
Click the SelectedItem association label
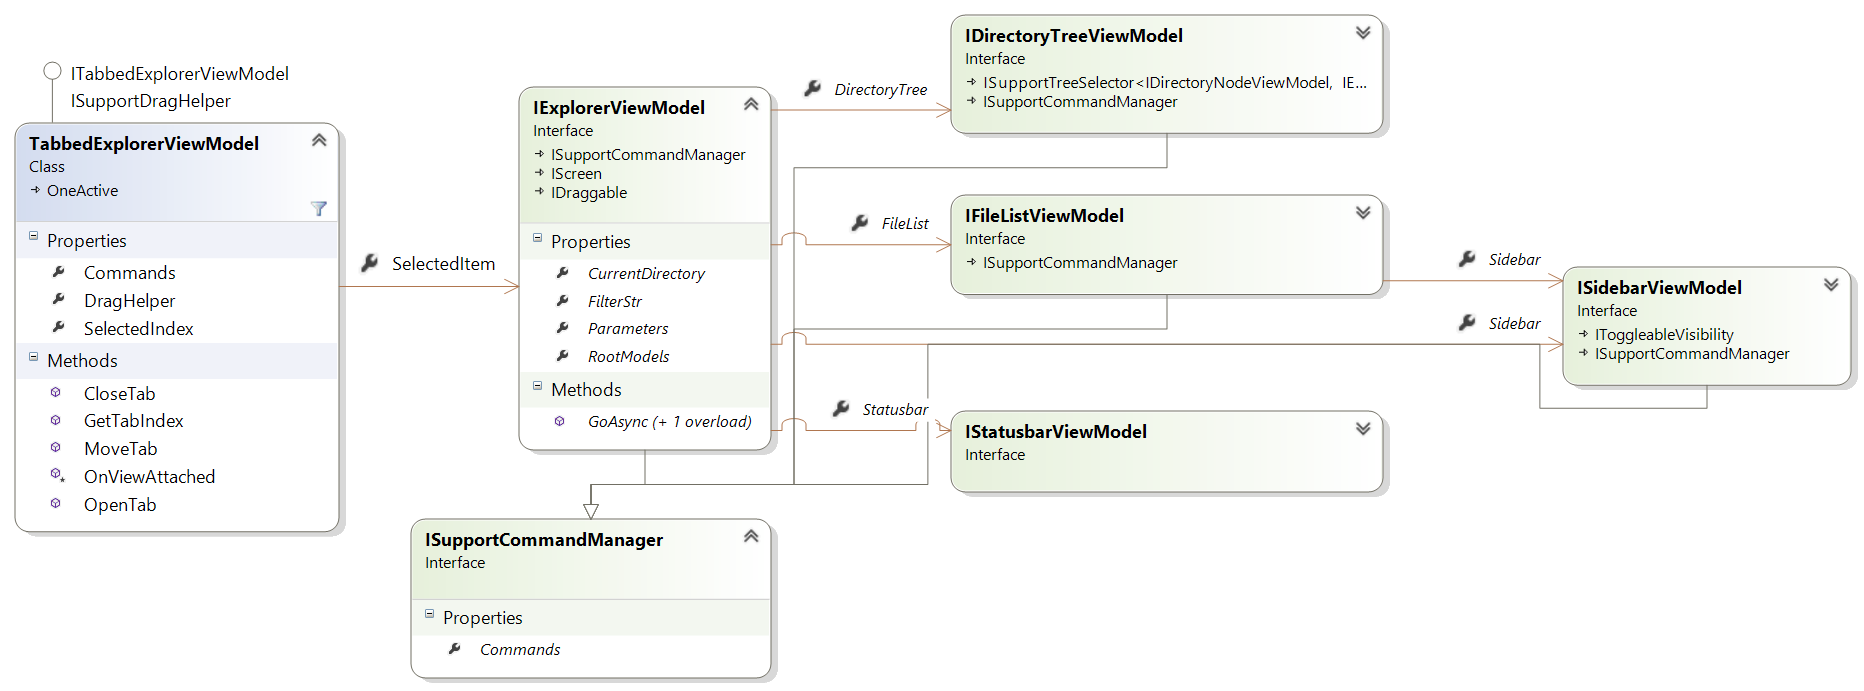tap(444, 263)
